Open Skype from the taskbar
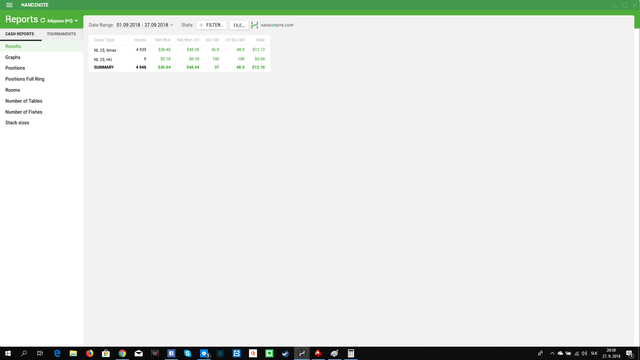640x360 pixels. coord(187,353)
